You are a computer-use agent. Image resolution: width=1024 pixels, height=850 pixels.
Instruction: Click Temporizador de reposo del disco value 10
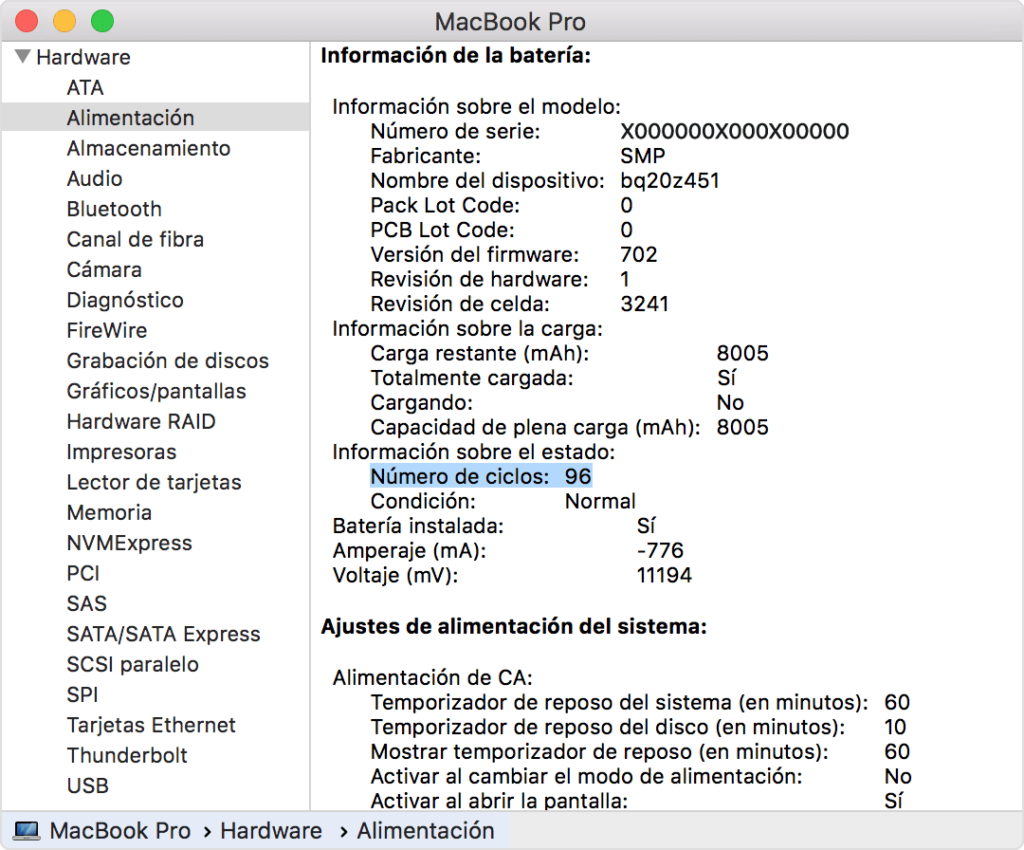(895, 727)
